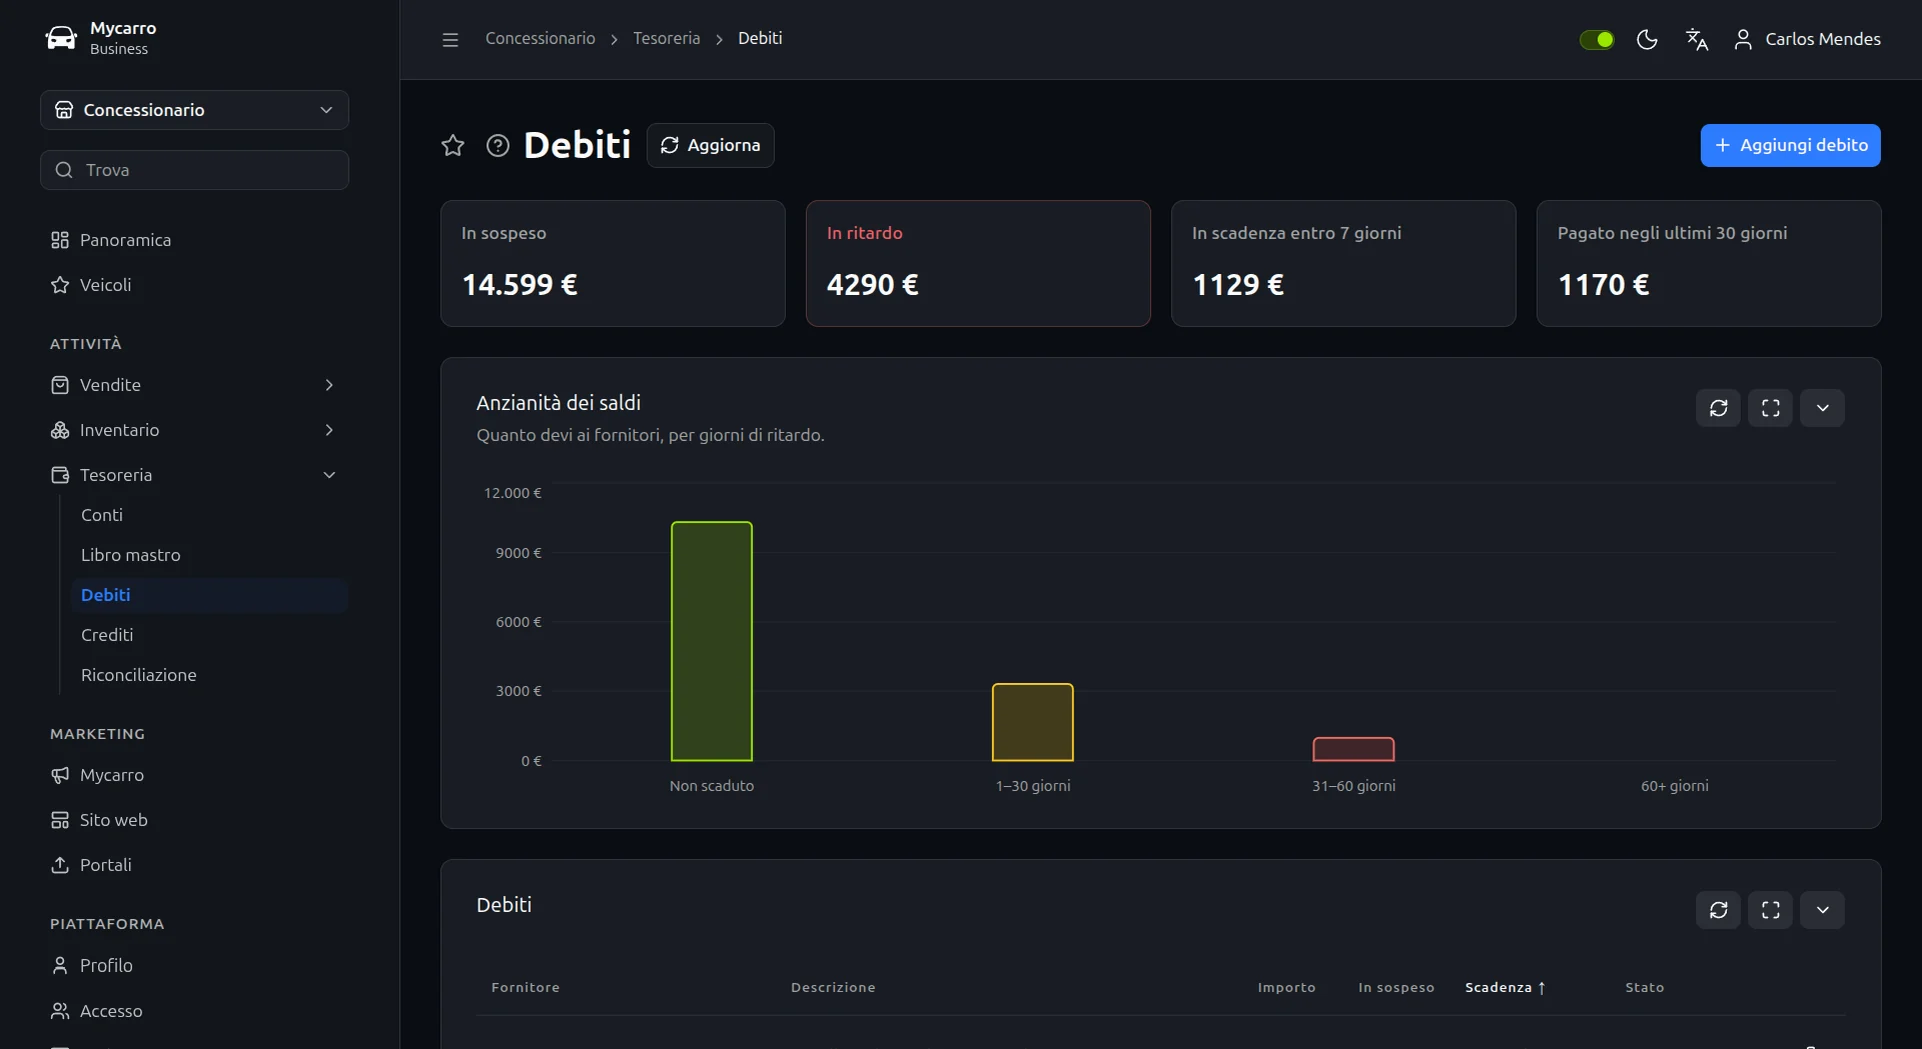Sort the table by Scadenza column
1922x1049 pixels.
point(1505,987)
